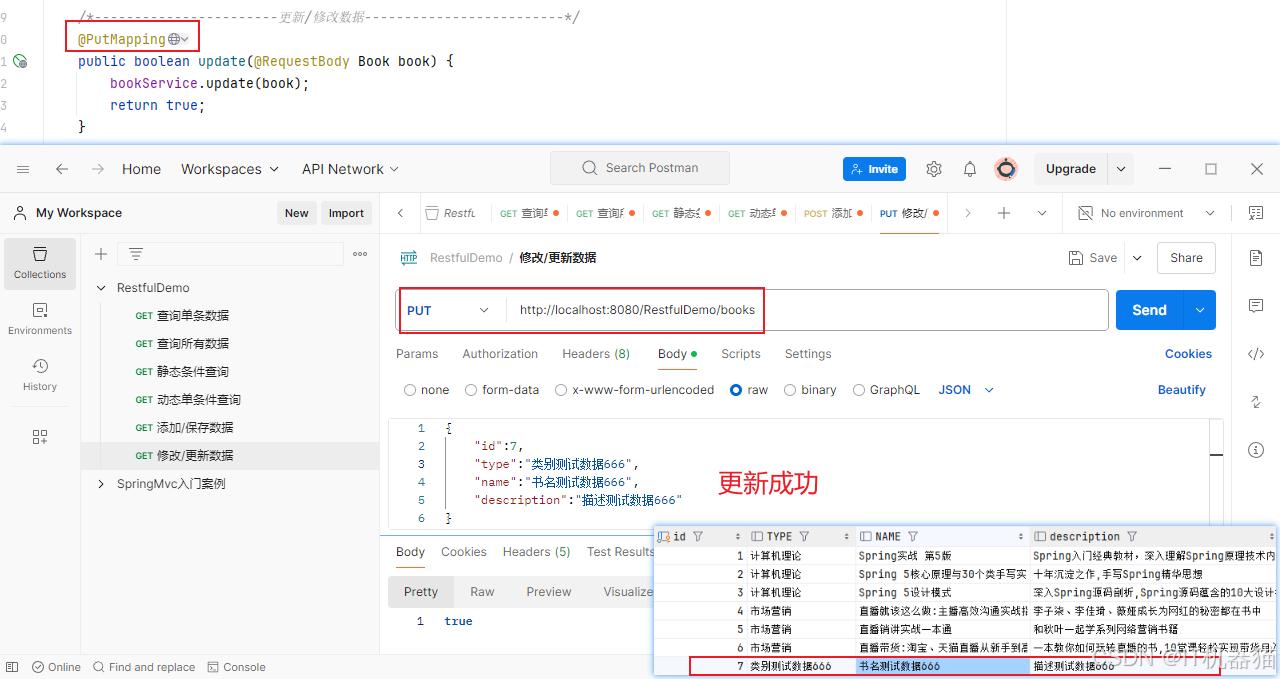Switch to Authorization tab
1280x679 pixels.
pos(500,354)
